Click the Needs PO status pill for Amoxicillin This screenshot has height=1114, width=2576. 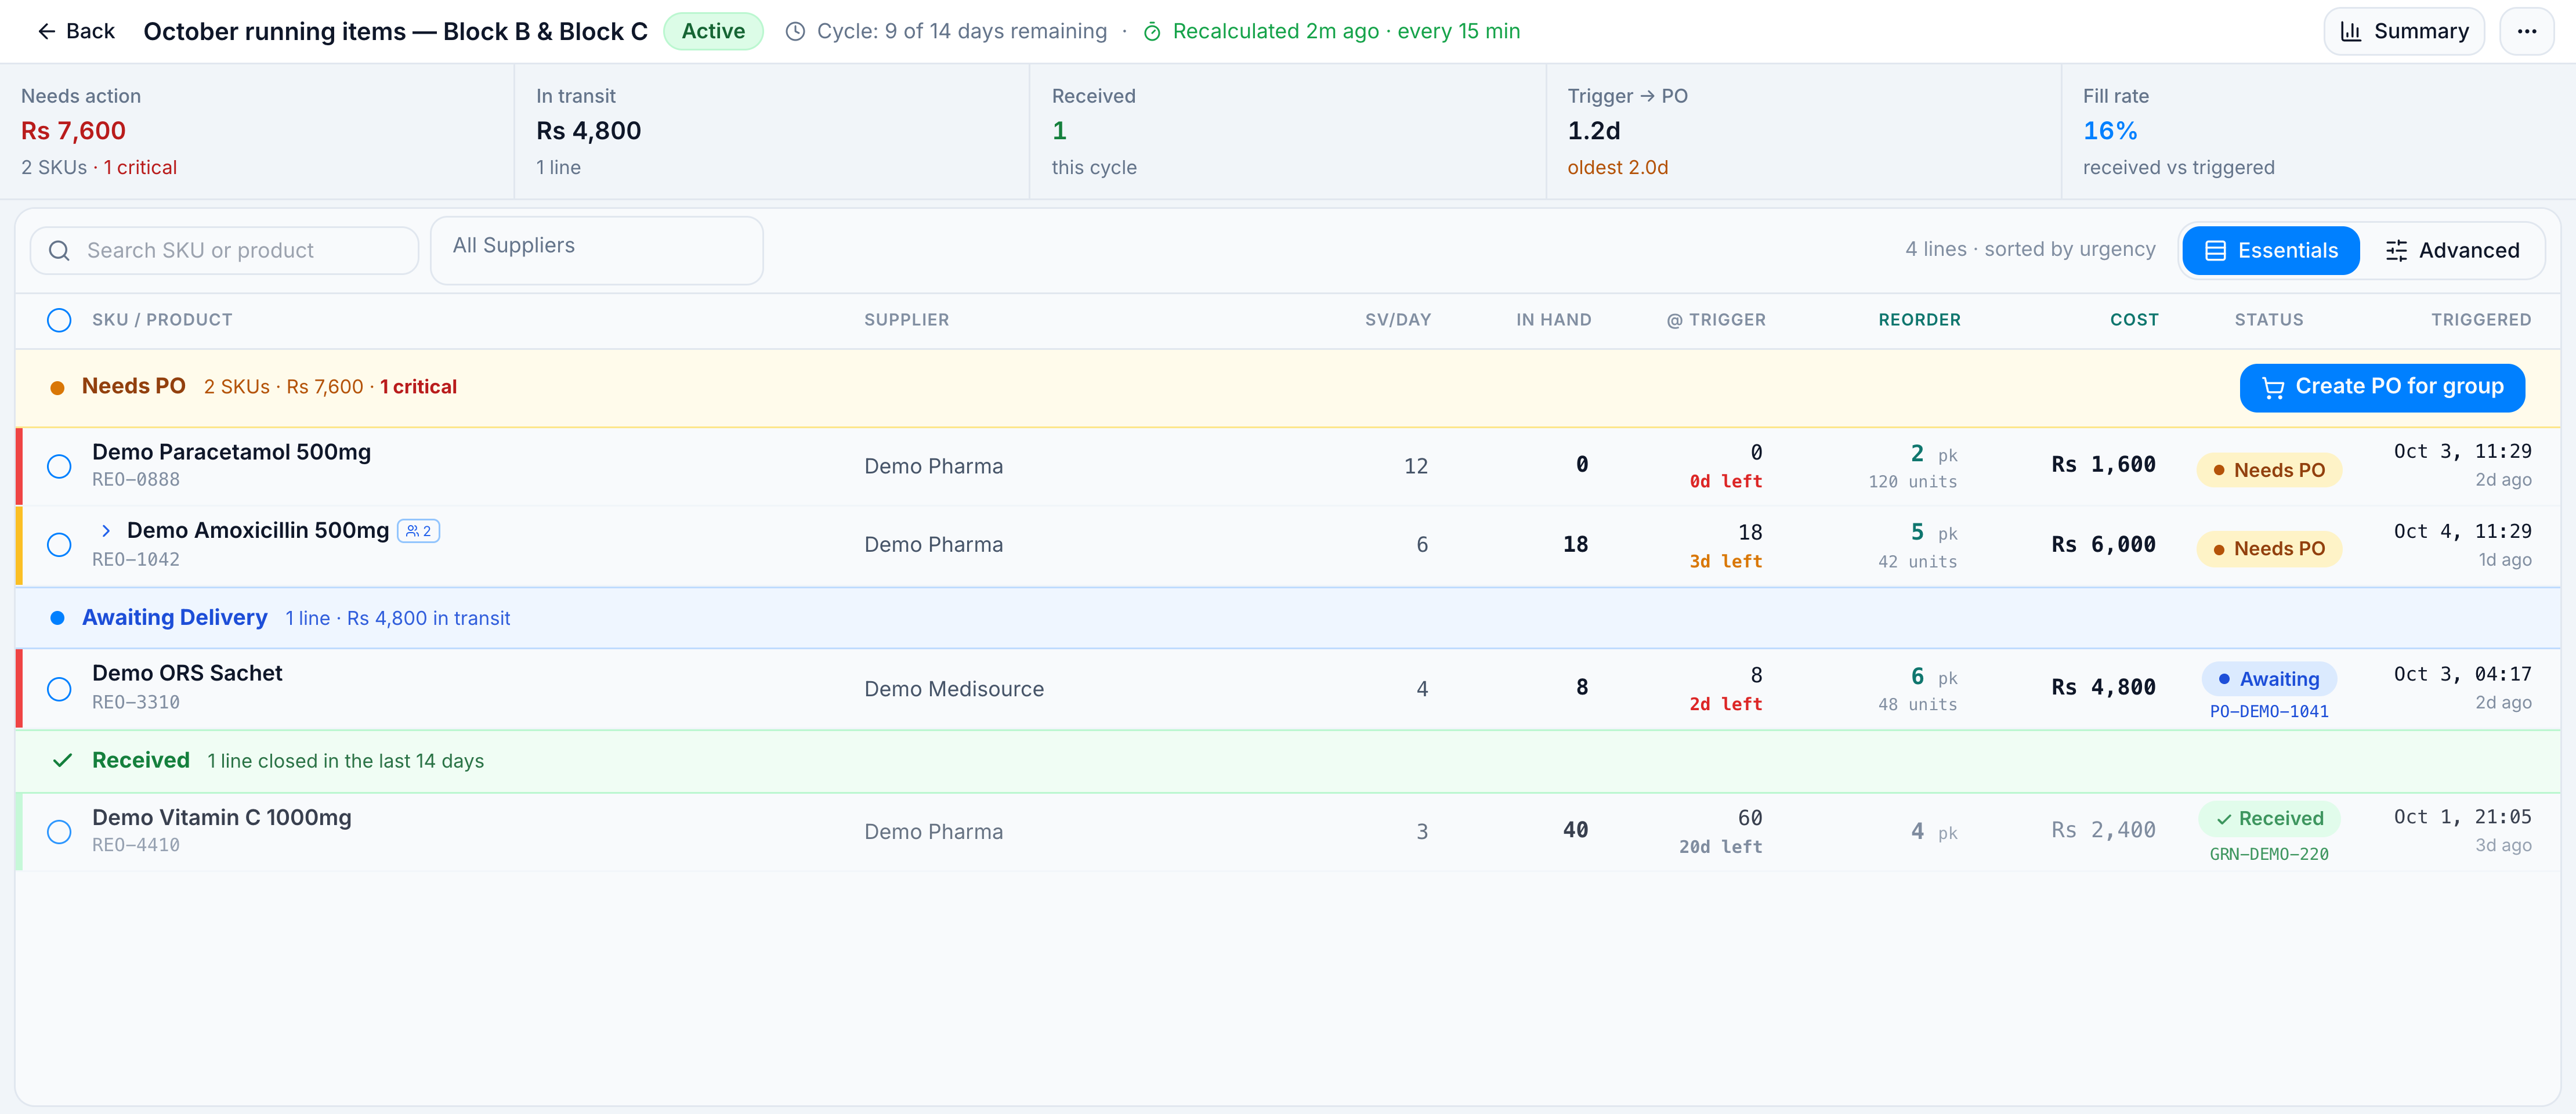coord(2269,548)
